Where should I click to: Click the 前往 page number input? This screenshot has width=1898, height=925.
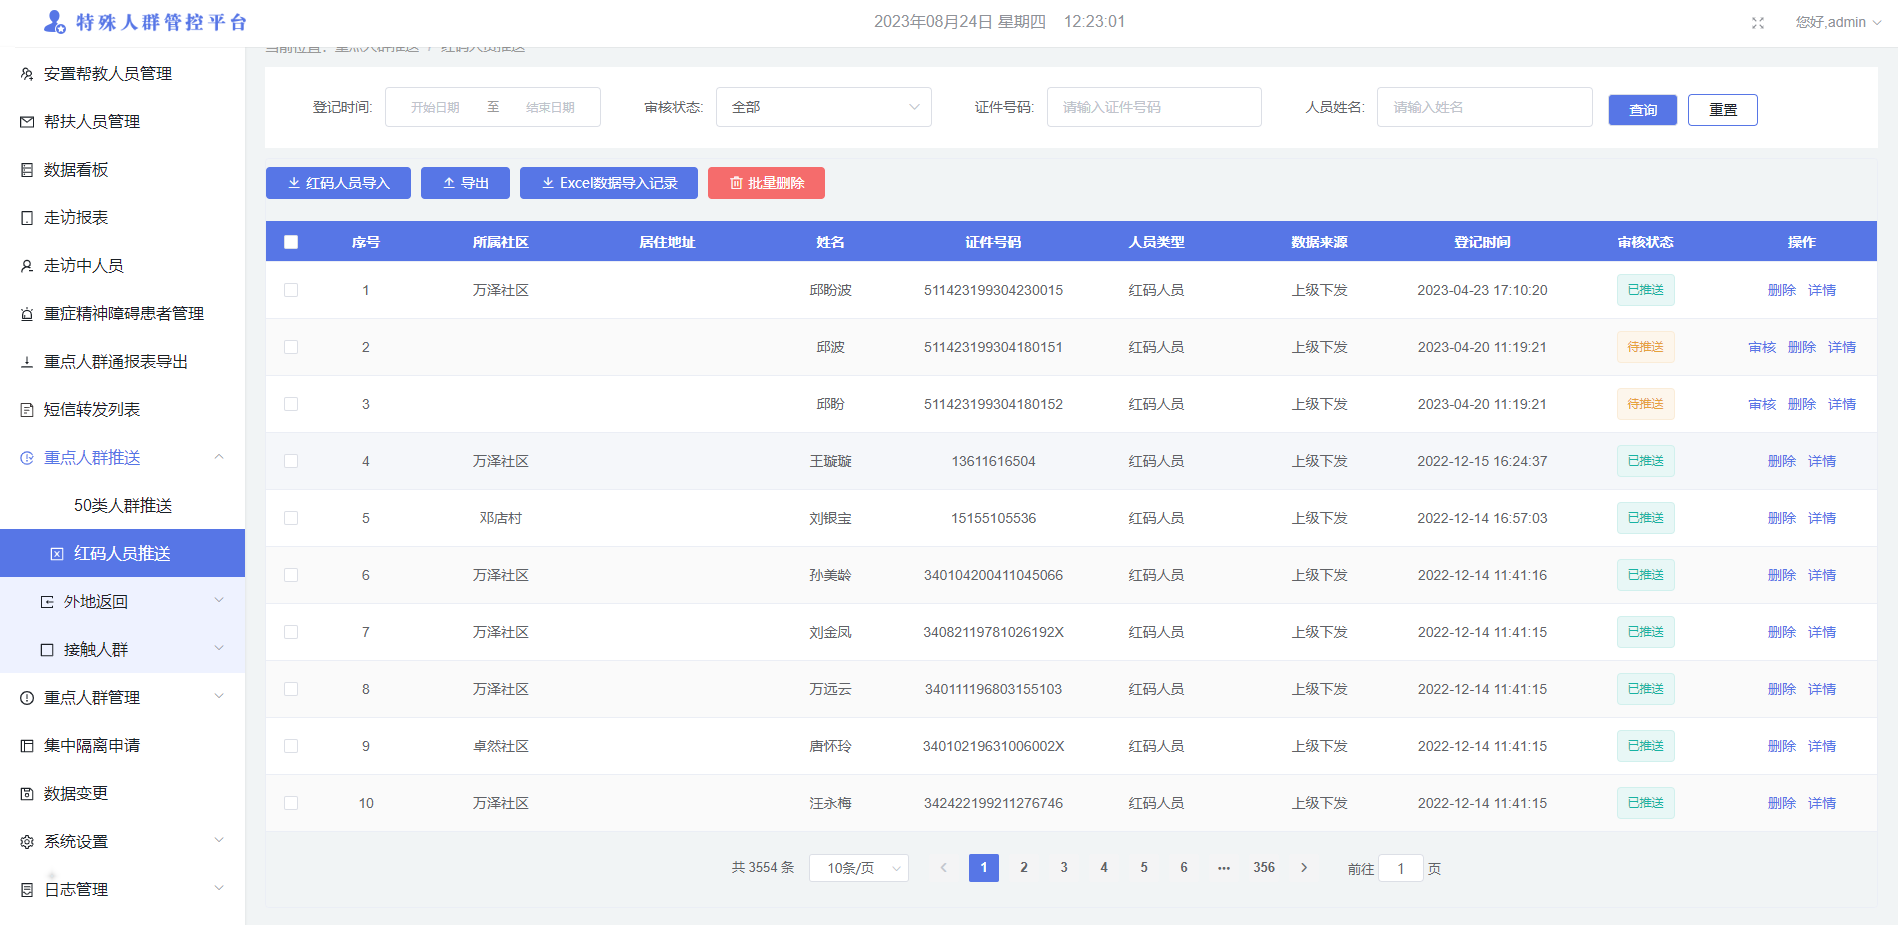[1401, 868]
